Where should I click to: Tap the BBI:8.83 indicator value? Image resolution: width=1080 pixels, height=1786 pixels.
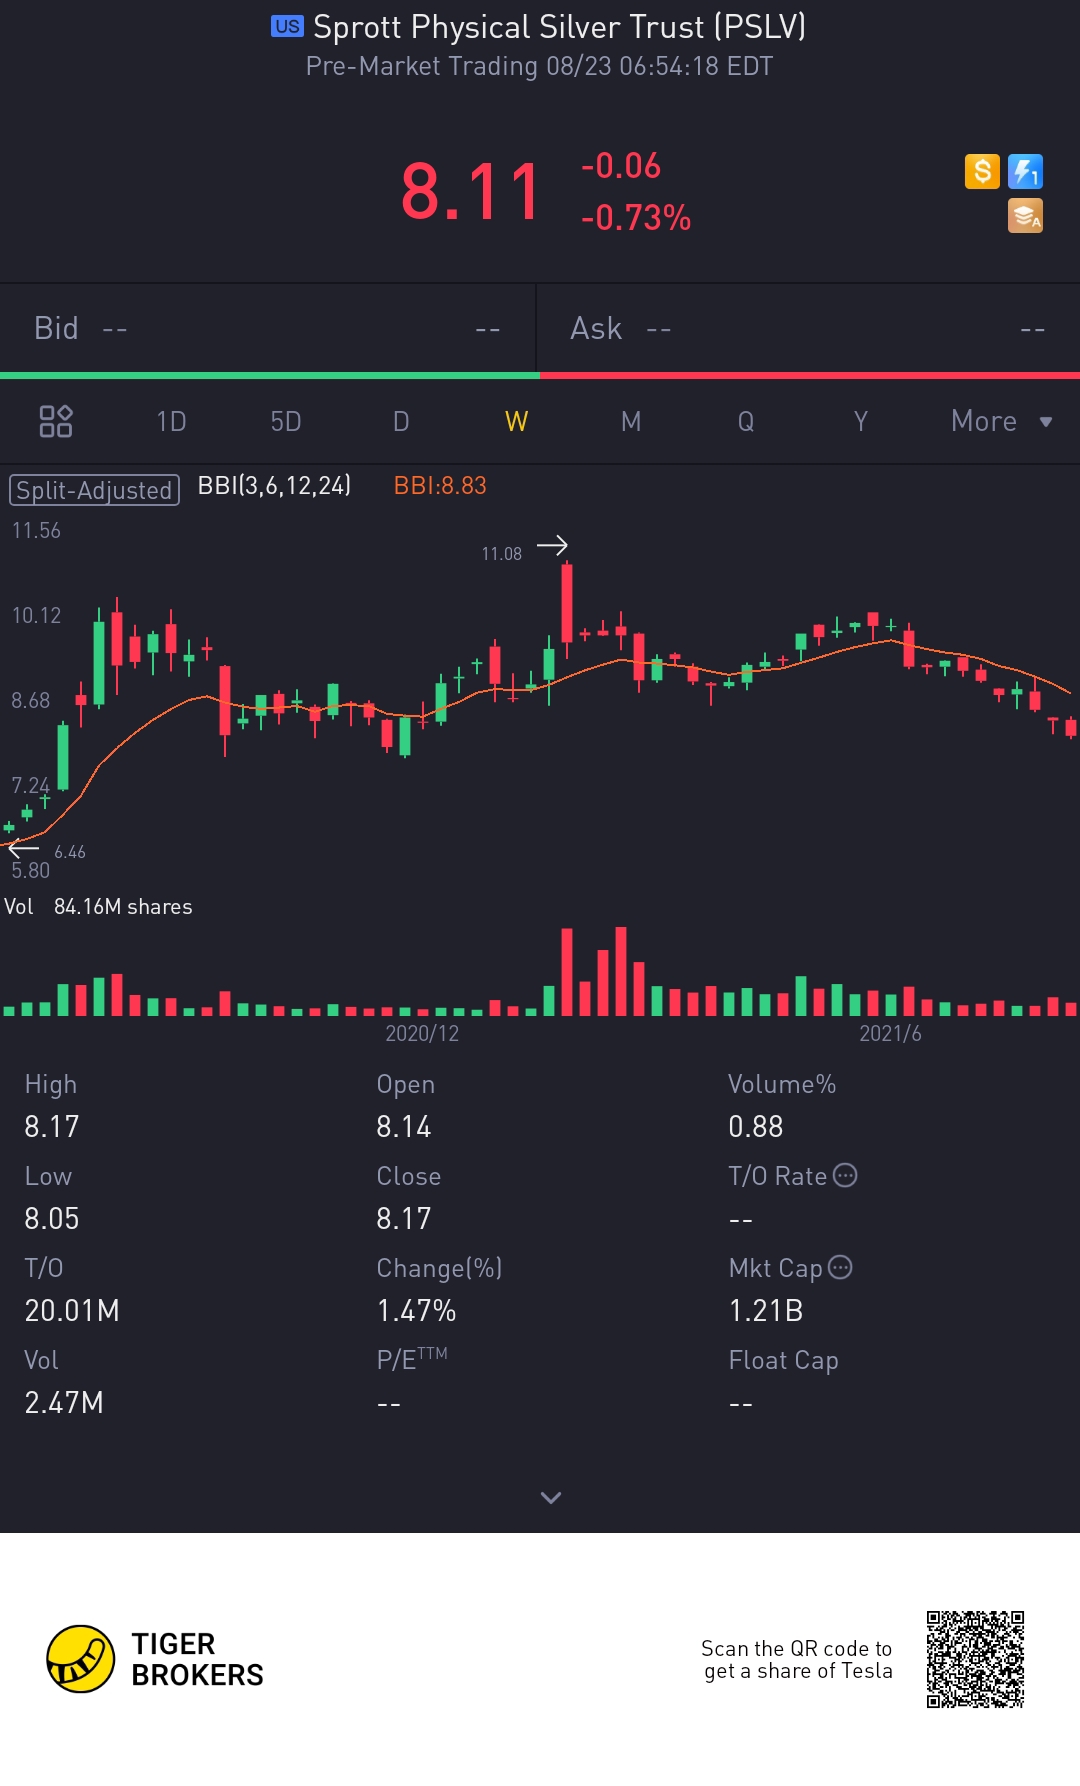pyautogui.click(x=440, y=486)
